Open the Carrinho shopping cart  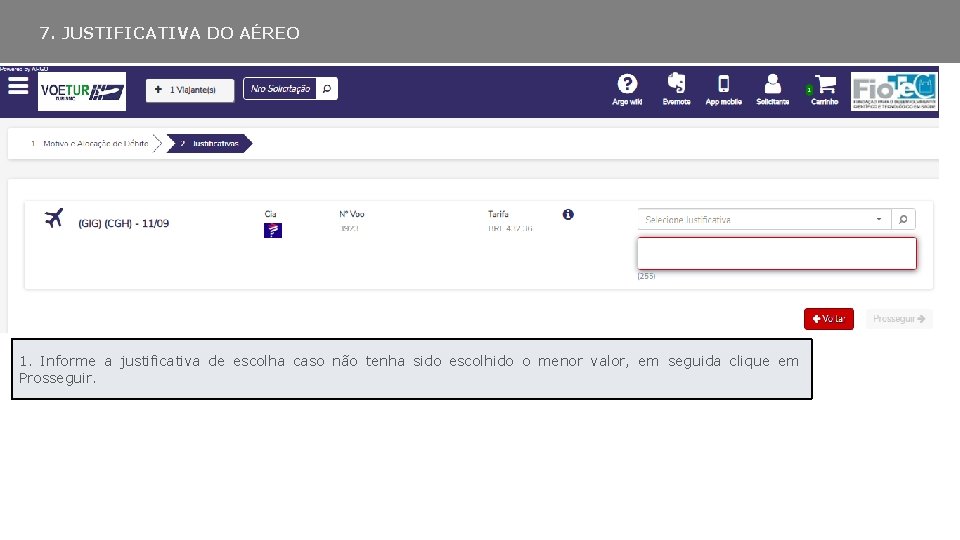pos(824,89)
